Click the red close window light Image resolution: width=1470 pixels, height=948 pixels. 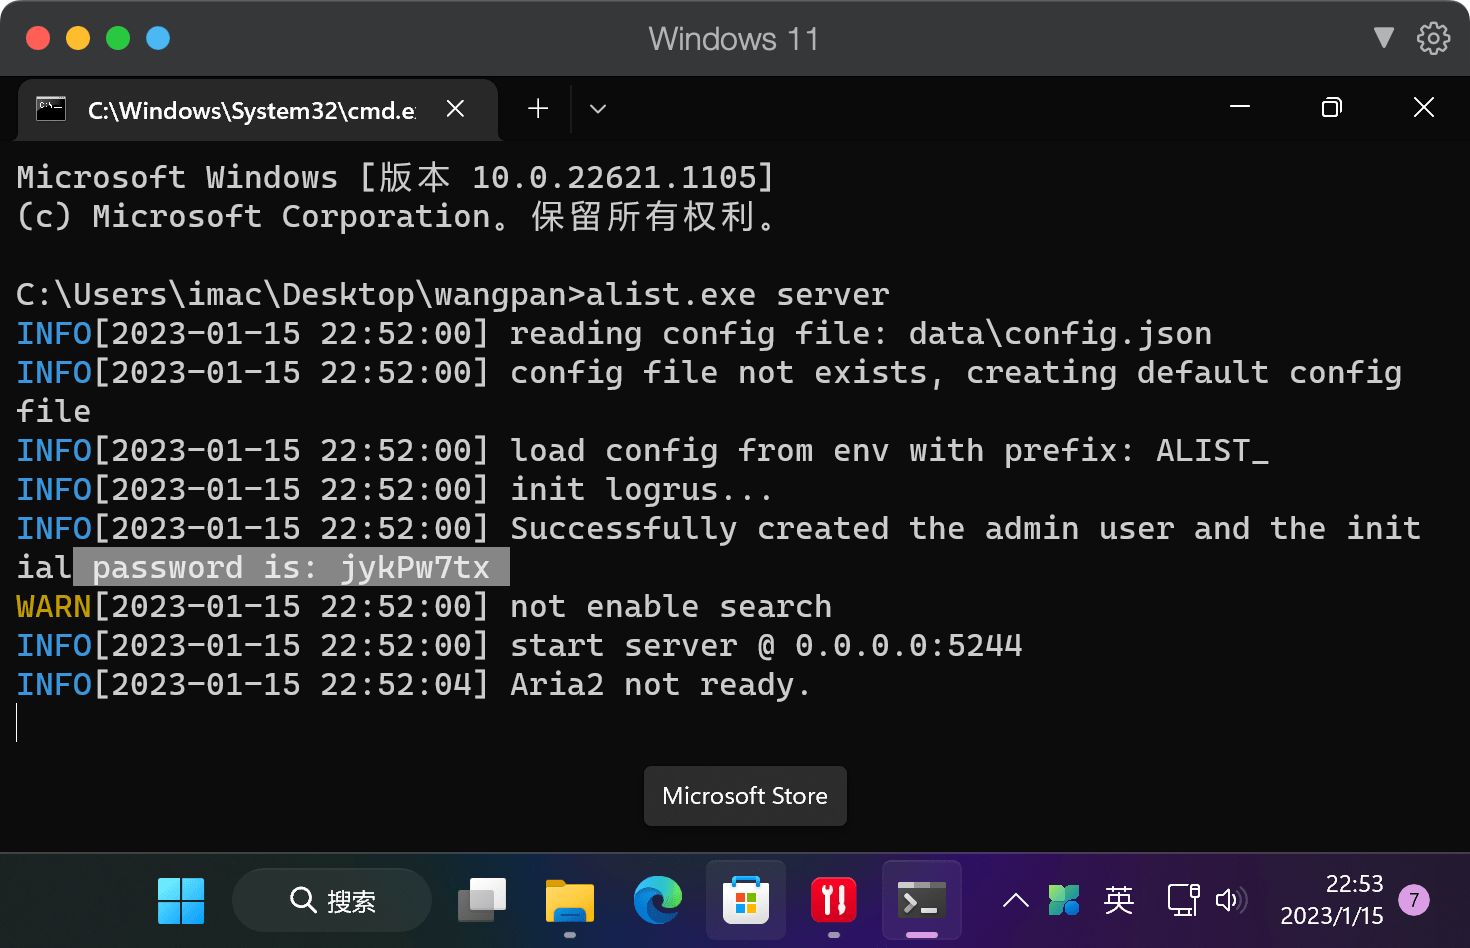click(38, 38)
